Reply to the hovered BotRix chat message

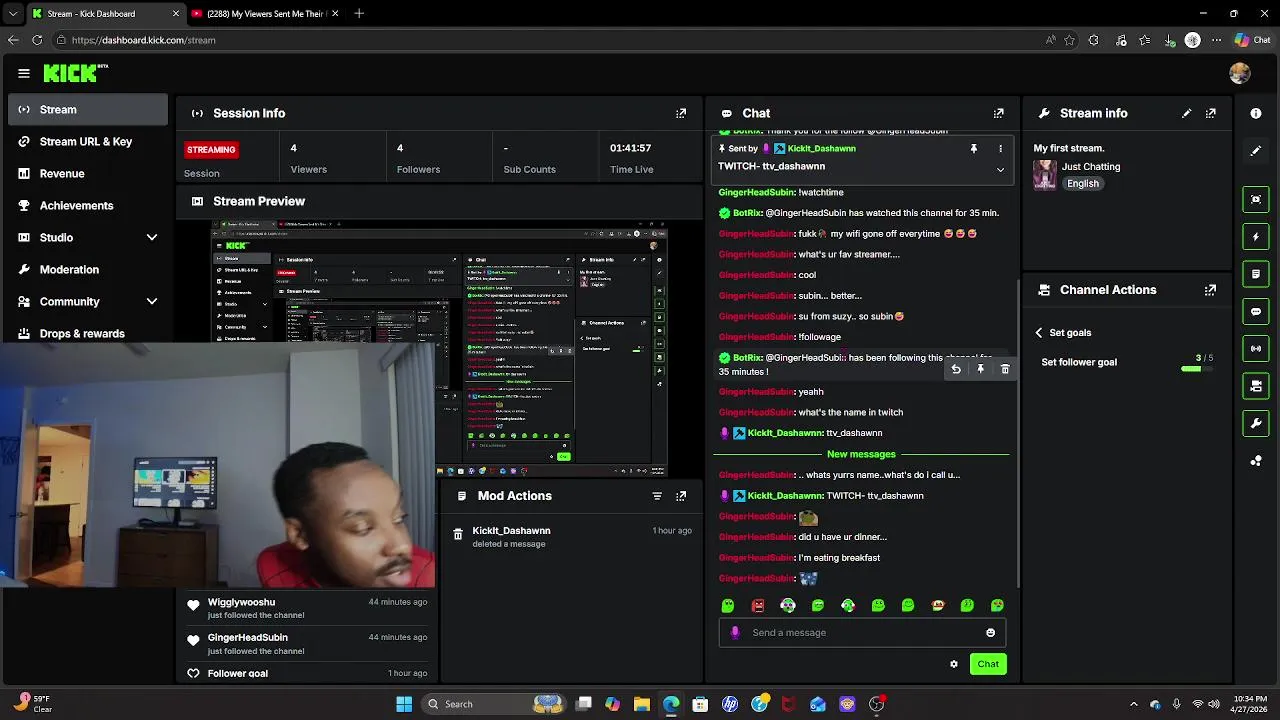tap(956, 369)
